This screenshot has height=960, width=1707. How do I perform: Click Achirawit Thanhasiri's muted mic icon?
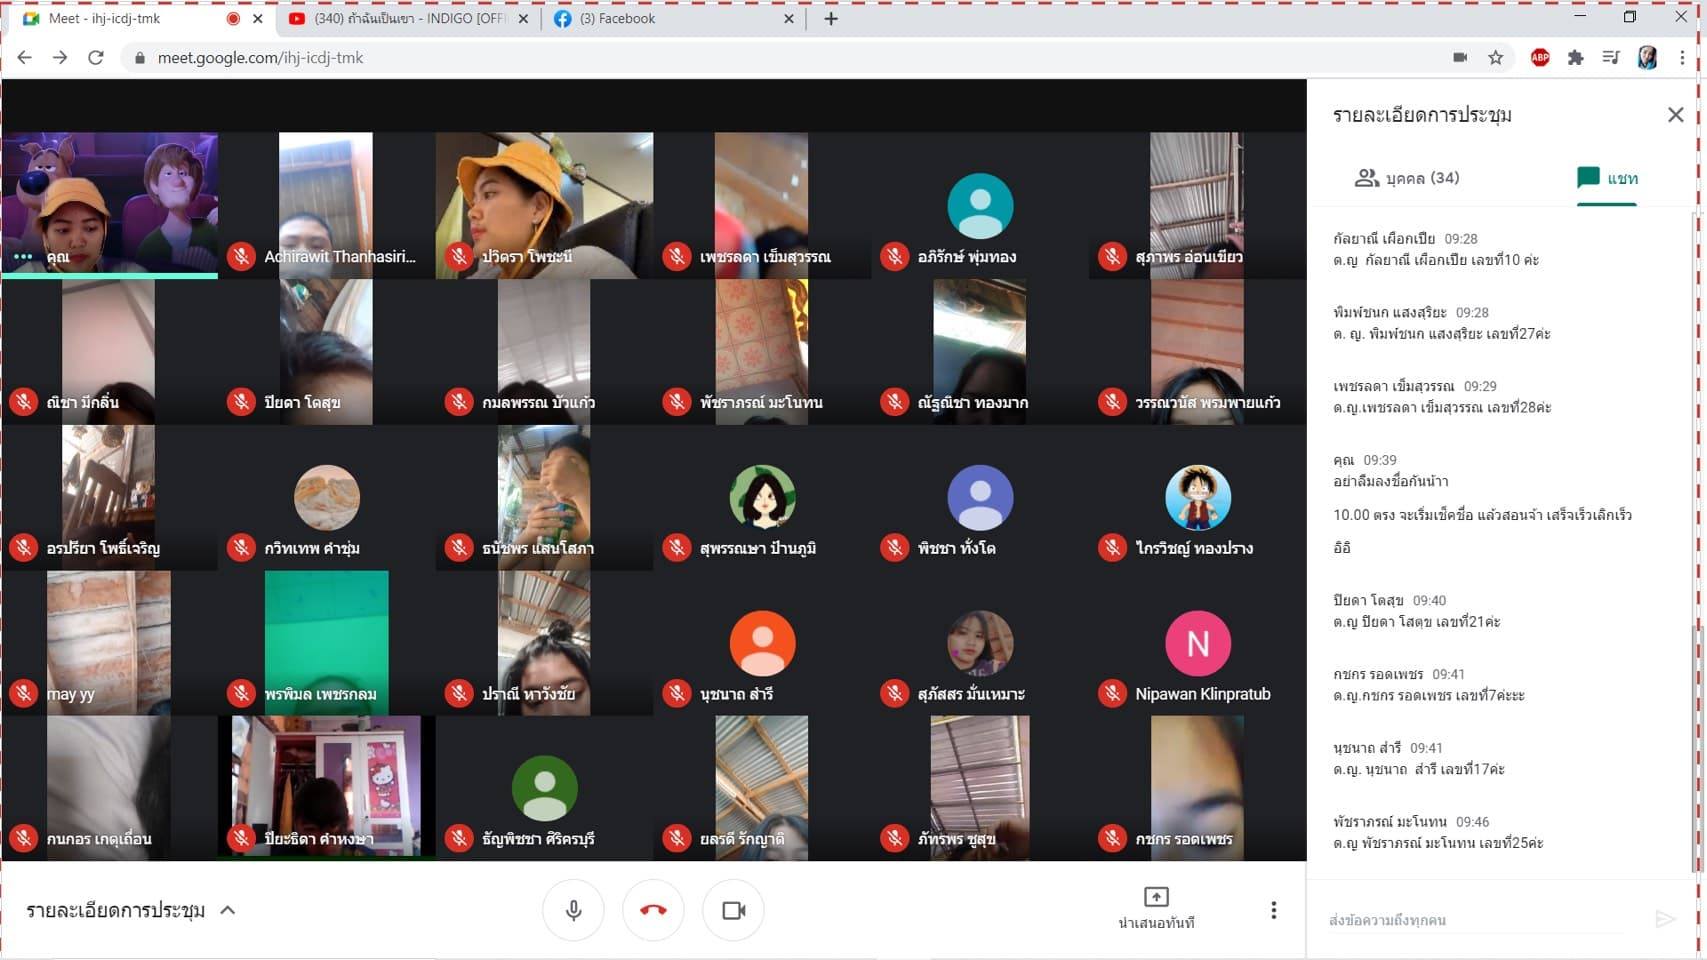pyautogui.click(x=241, y=257)
